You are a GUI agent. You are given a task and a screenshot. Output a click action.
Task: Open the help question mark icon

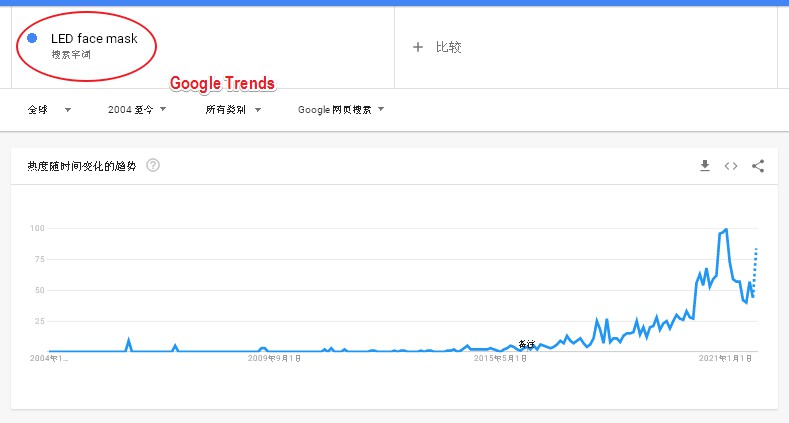tap(153, 165)
